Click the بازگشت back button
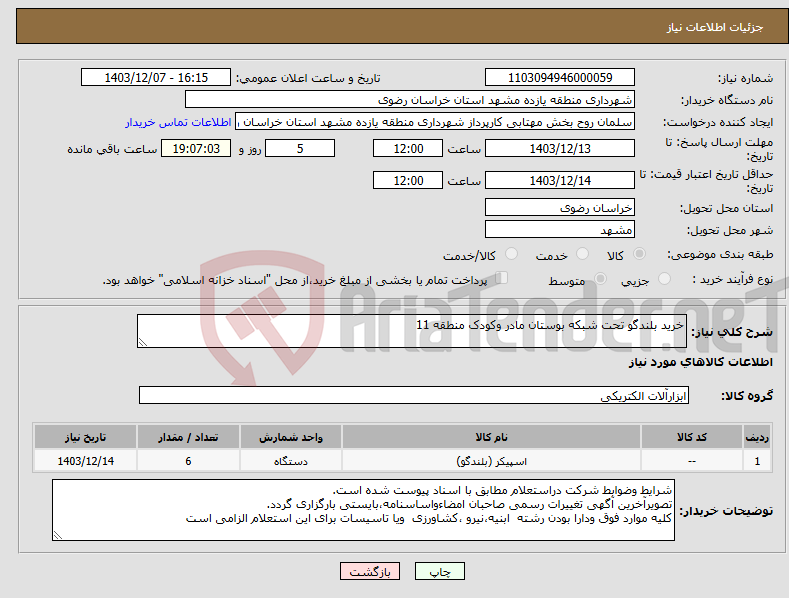Screen dimensions: 789x598 370,571
